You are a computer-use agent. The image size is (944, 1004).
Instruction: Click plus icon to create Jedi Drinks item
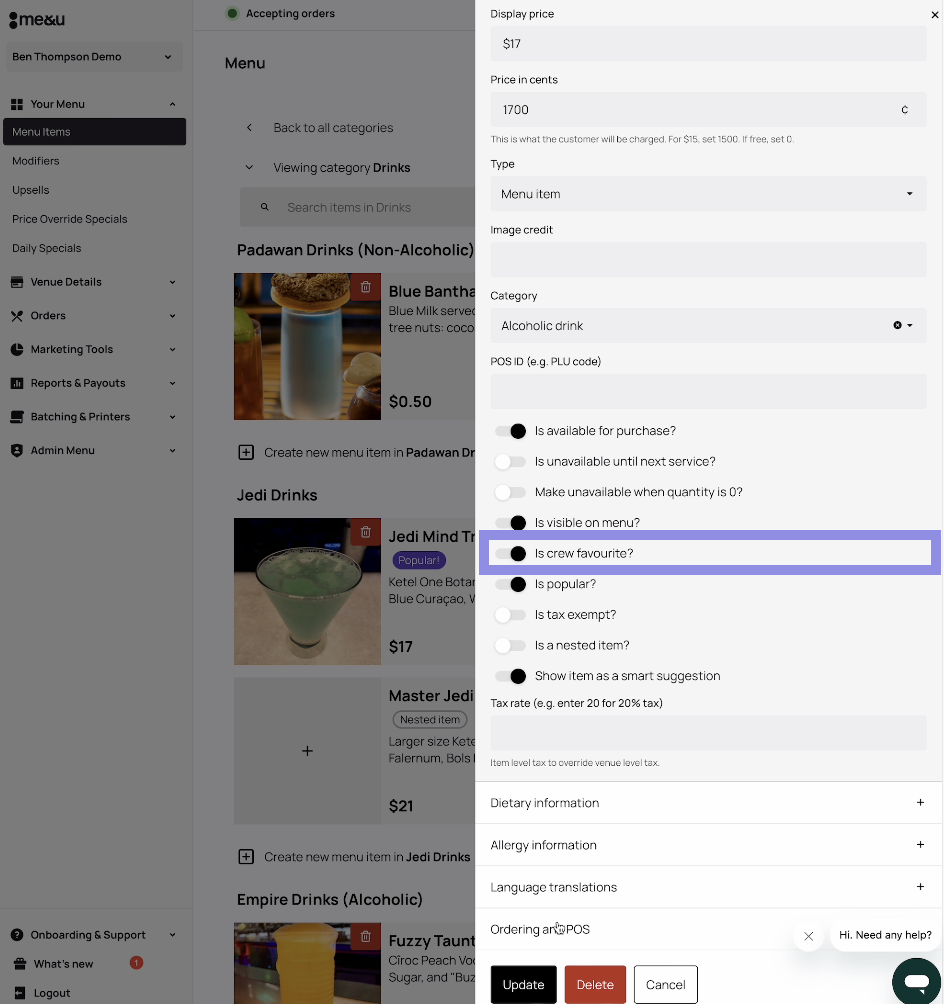(246, 857)
